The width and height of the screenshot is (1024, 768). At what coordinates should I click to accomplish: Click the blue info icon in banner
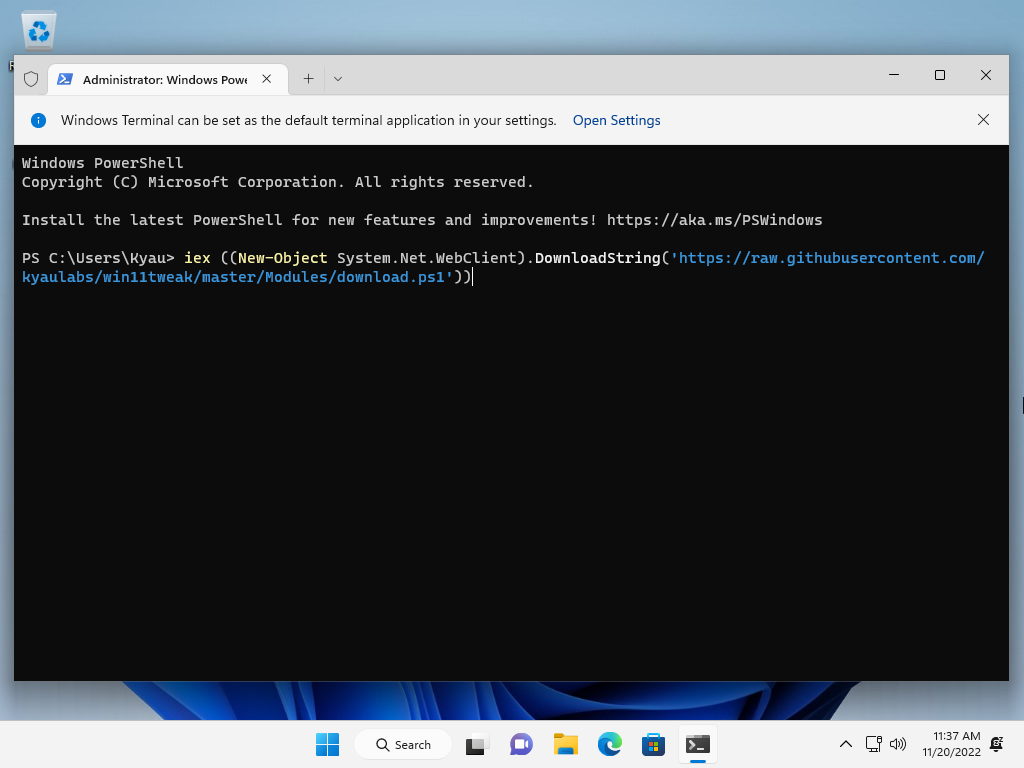39,120
